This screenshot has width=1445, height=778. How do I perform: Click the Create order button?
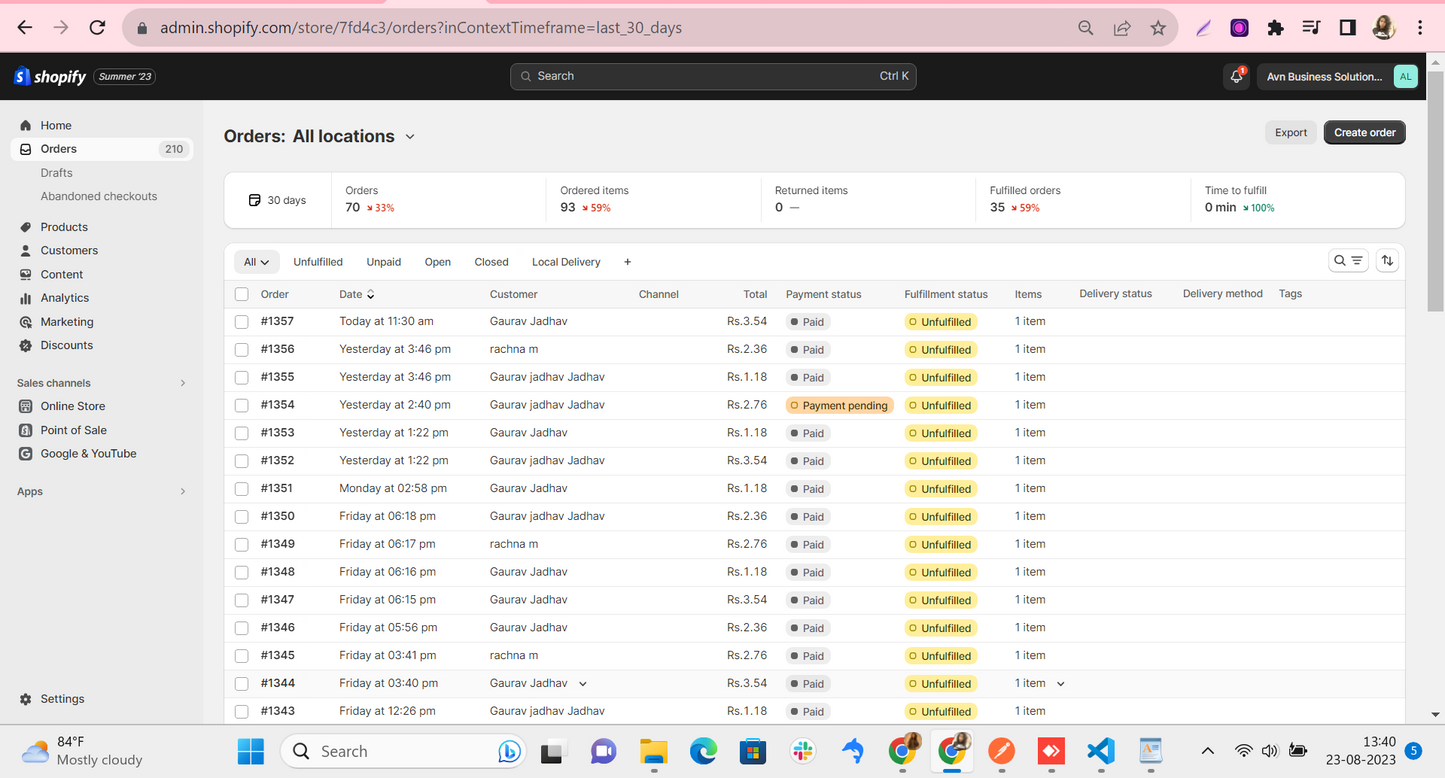click(1364, 132)
